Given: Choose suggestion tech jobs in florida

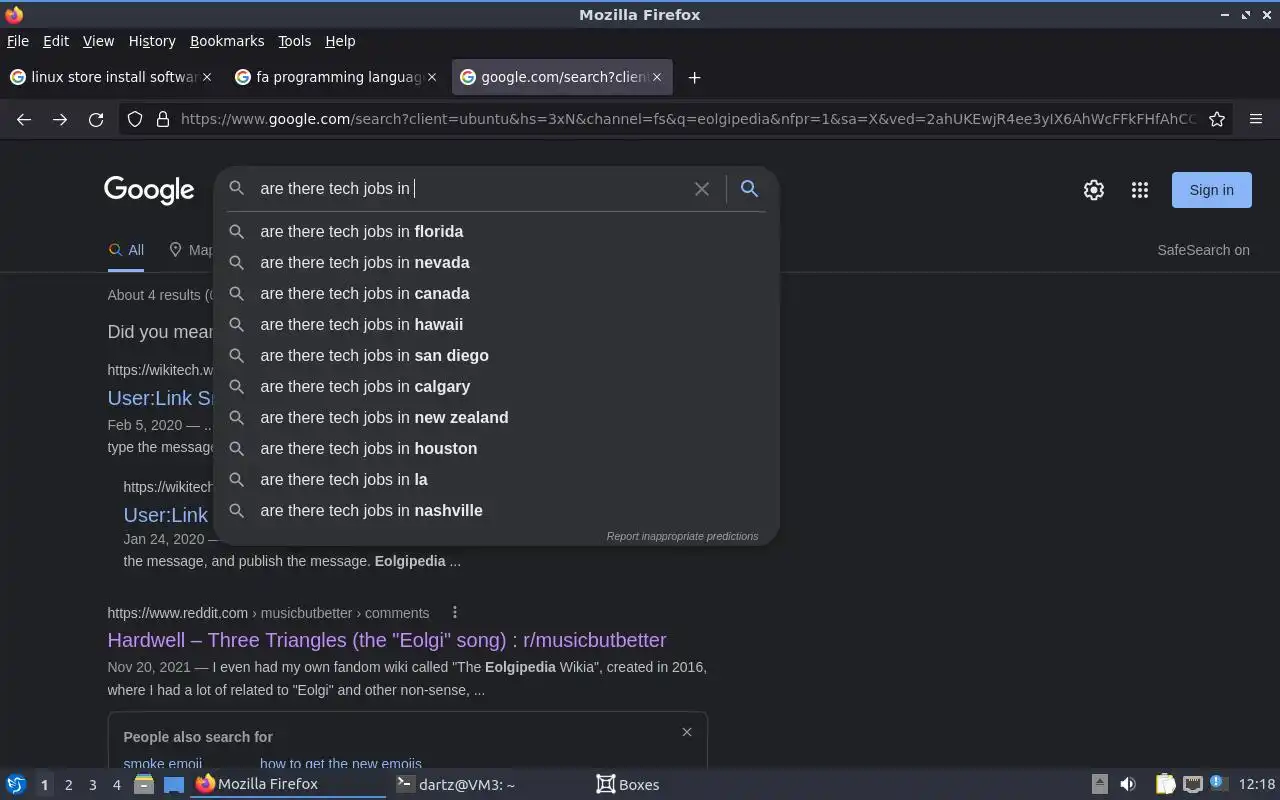Looking at the screenshot, I should tap(496, 231).
